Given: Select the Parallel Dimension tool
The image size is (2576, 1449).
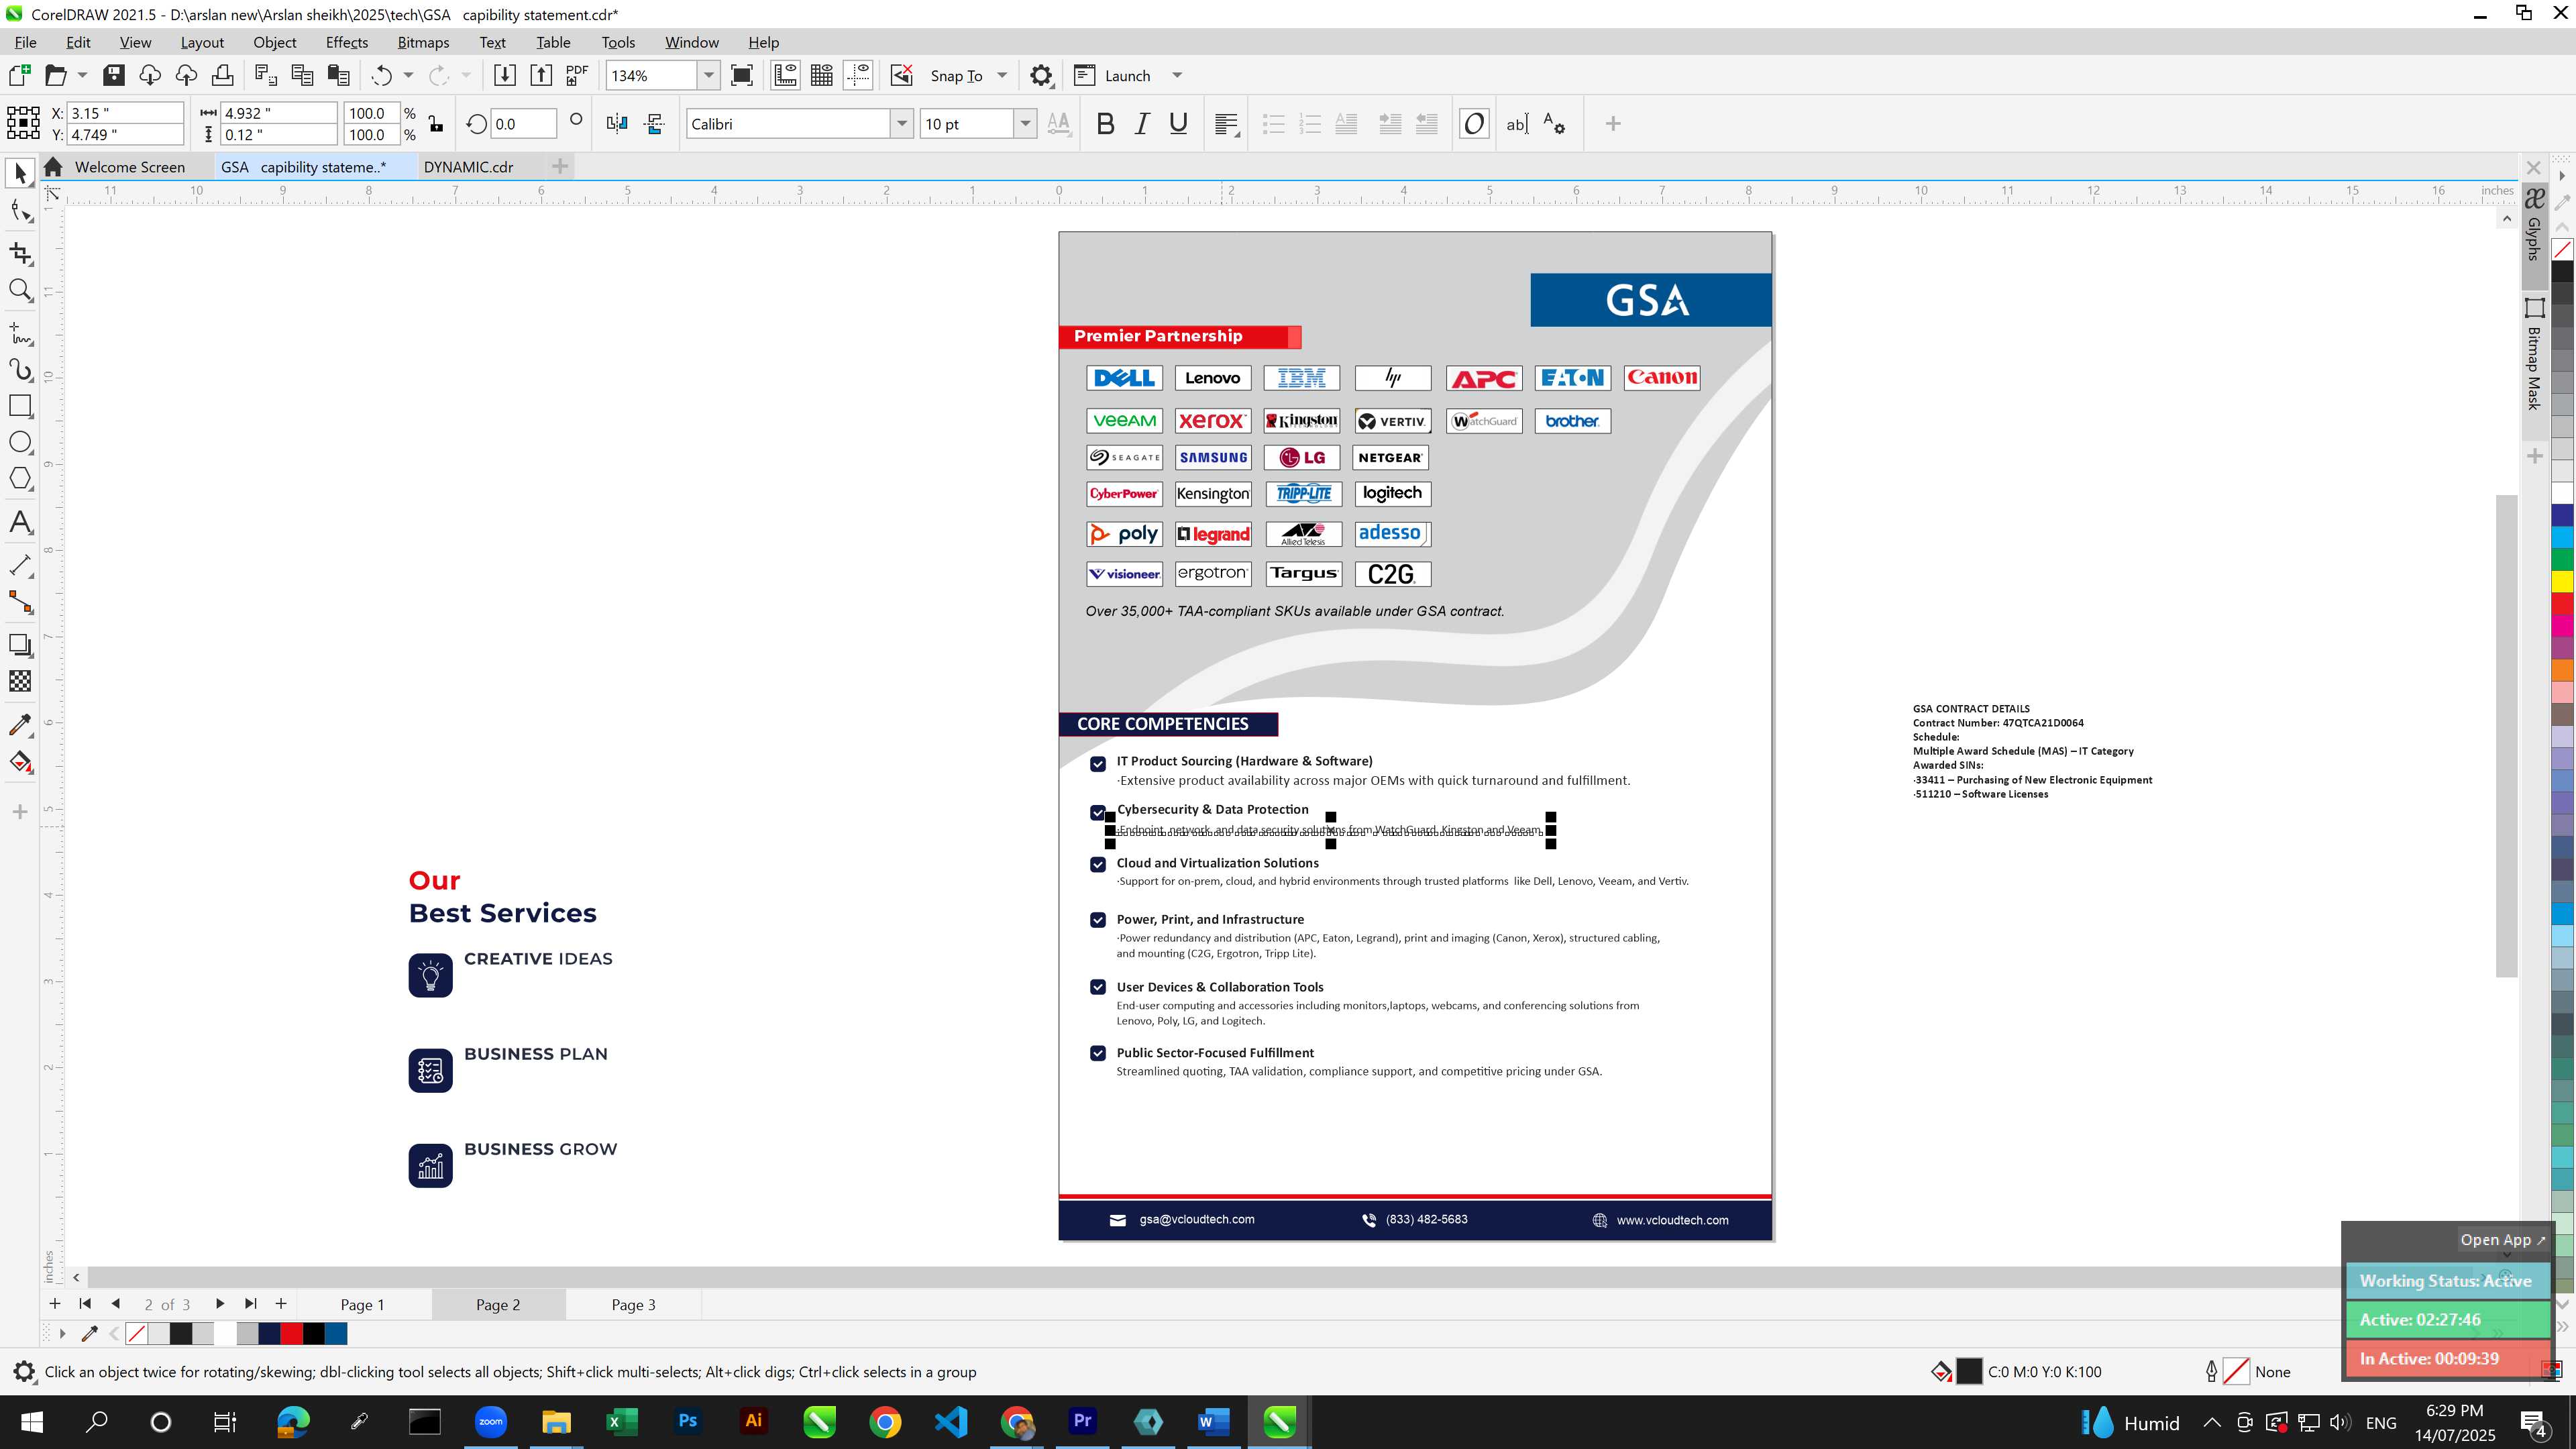Looking at the screenshot, I should coord(20,565).
